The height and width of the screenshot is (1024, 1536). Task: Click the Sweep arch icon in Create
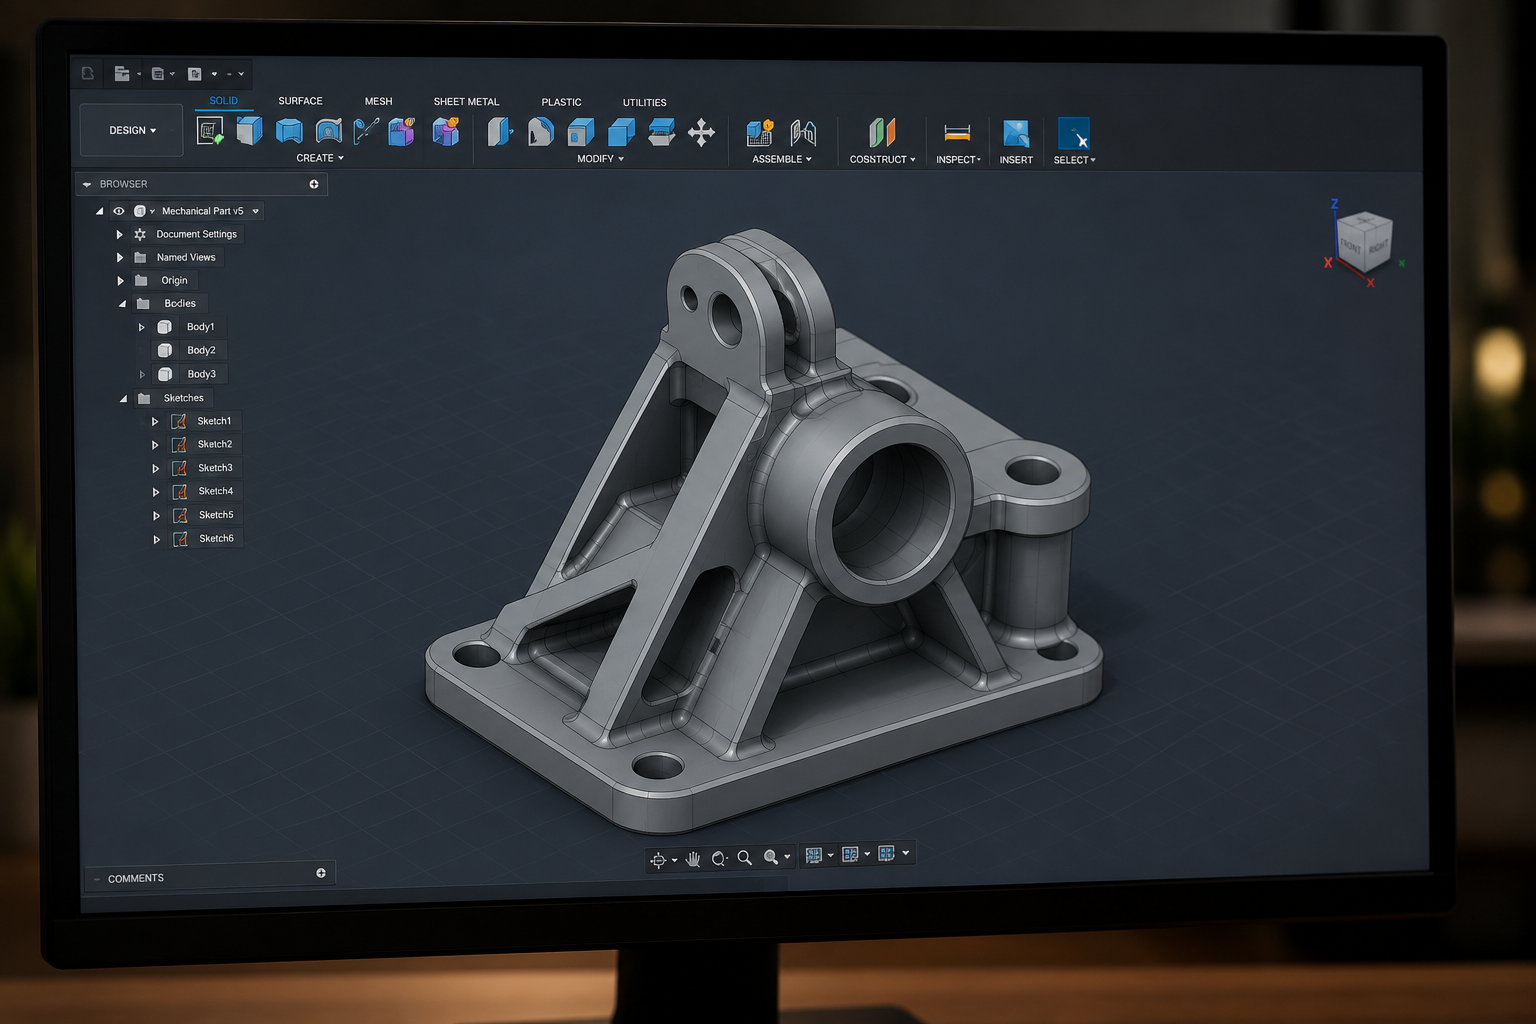[328, 131]
